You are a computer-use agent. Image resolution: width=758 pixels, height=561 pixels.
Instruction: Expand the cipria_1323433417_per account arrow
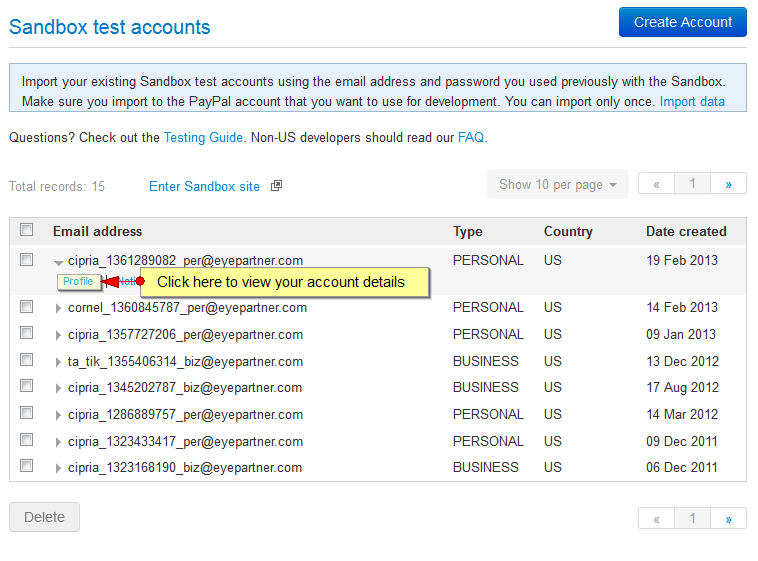(x=59, y=441)
